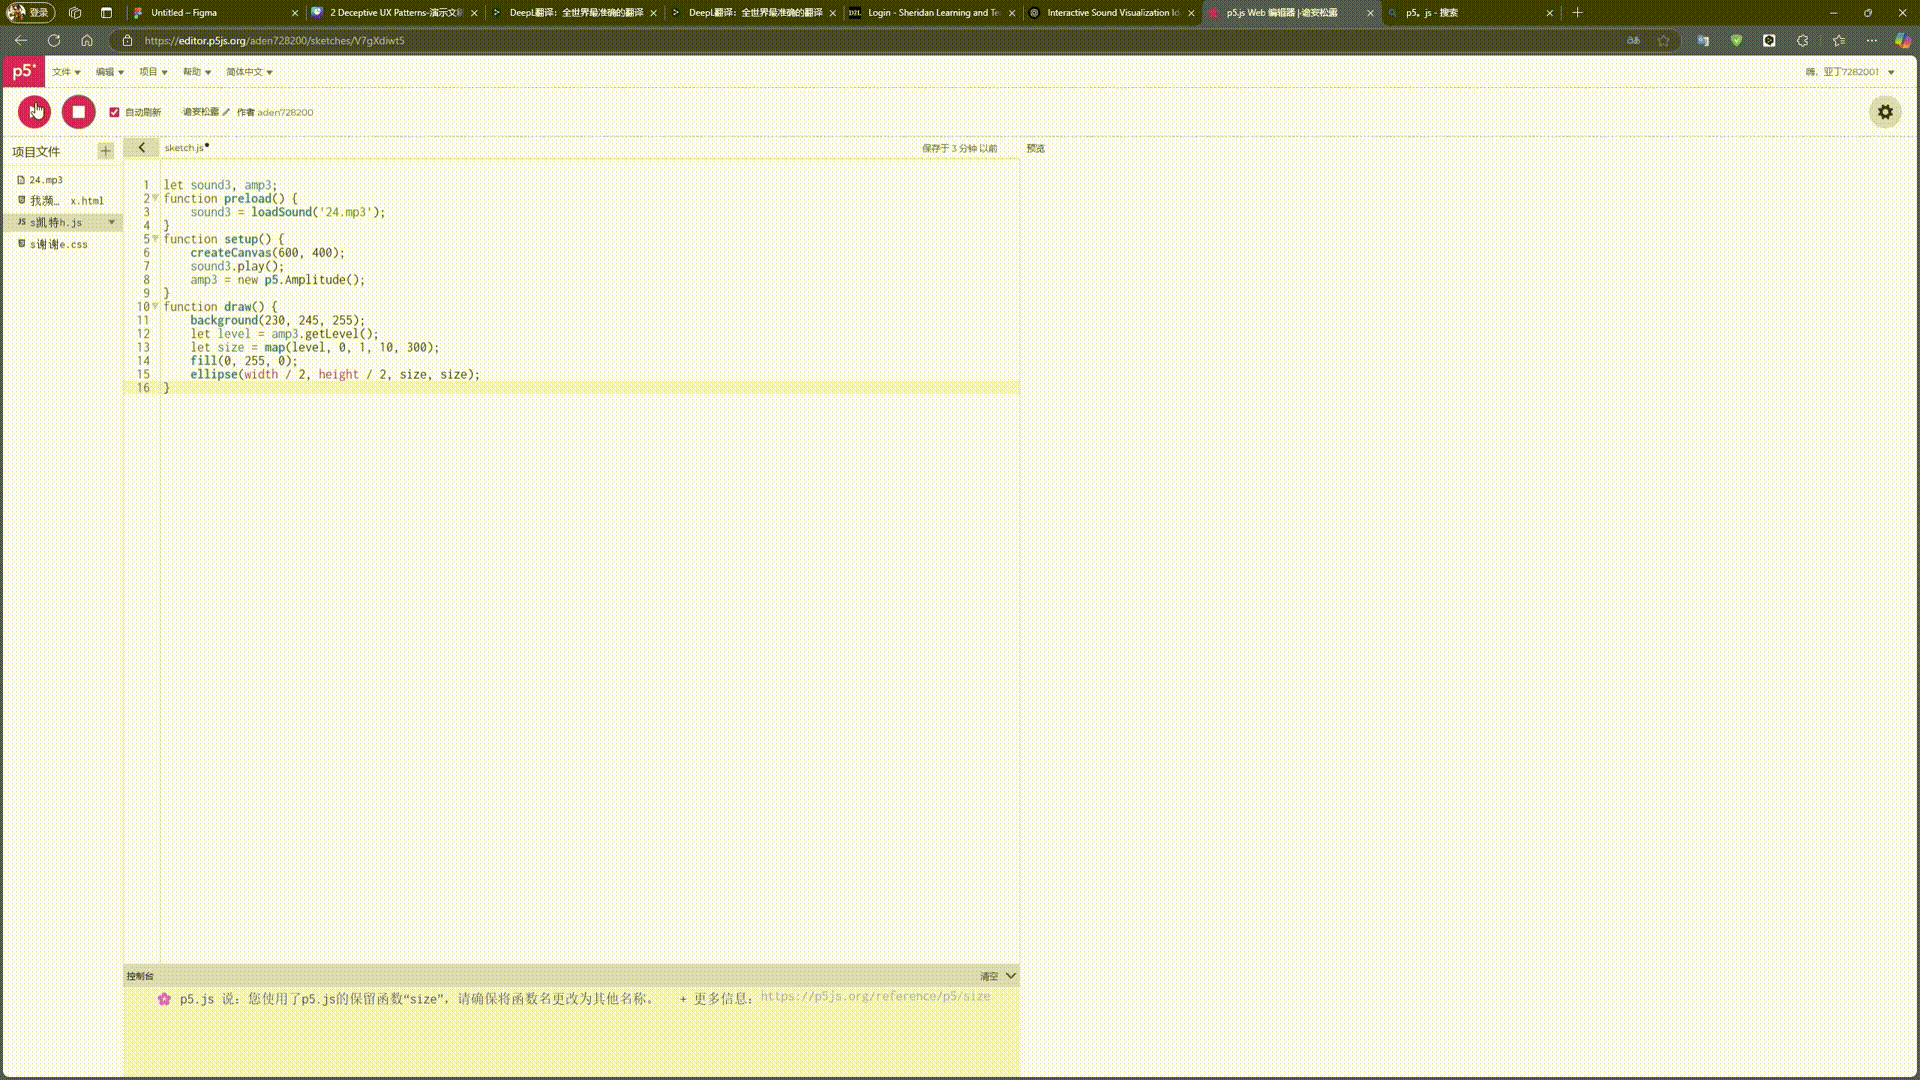The image size is (1920, 1080).
Task: Collapse the sidebar with left chevron
Action: 141,148
